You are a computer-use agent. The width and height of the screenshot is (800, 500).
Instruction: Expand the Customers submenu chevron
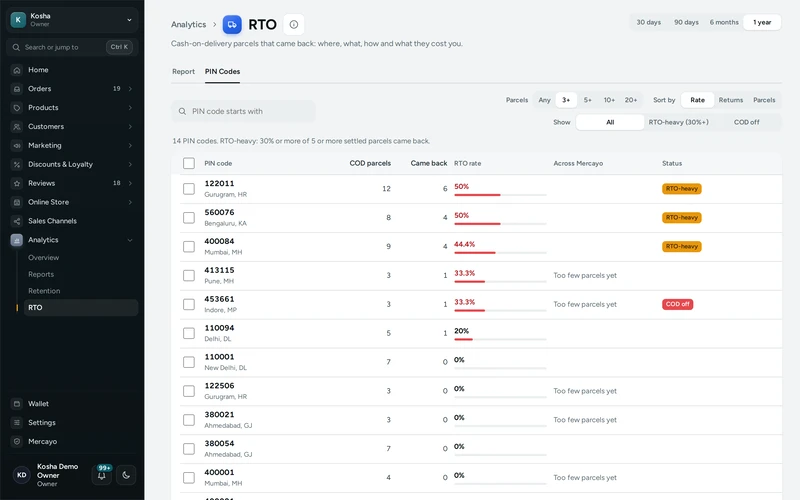click(x=130, y=127)
